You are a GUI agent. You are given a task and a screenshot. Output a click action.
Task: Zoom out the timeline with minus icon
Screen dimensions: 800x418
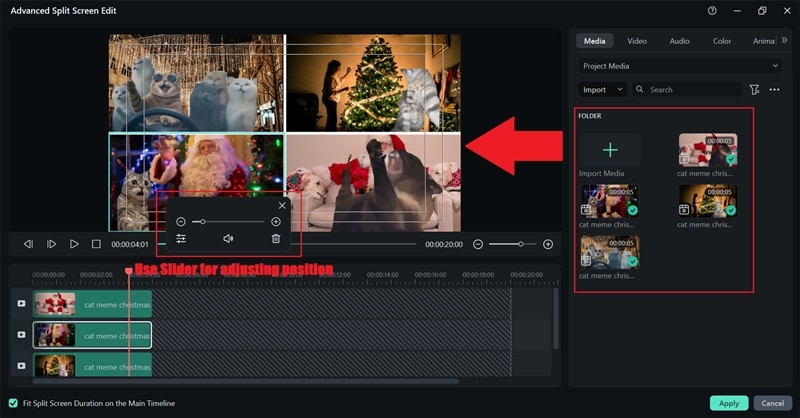click(478, 244)
